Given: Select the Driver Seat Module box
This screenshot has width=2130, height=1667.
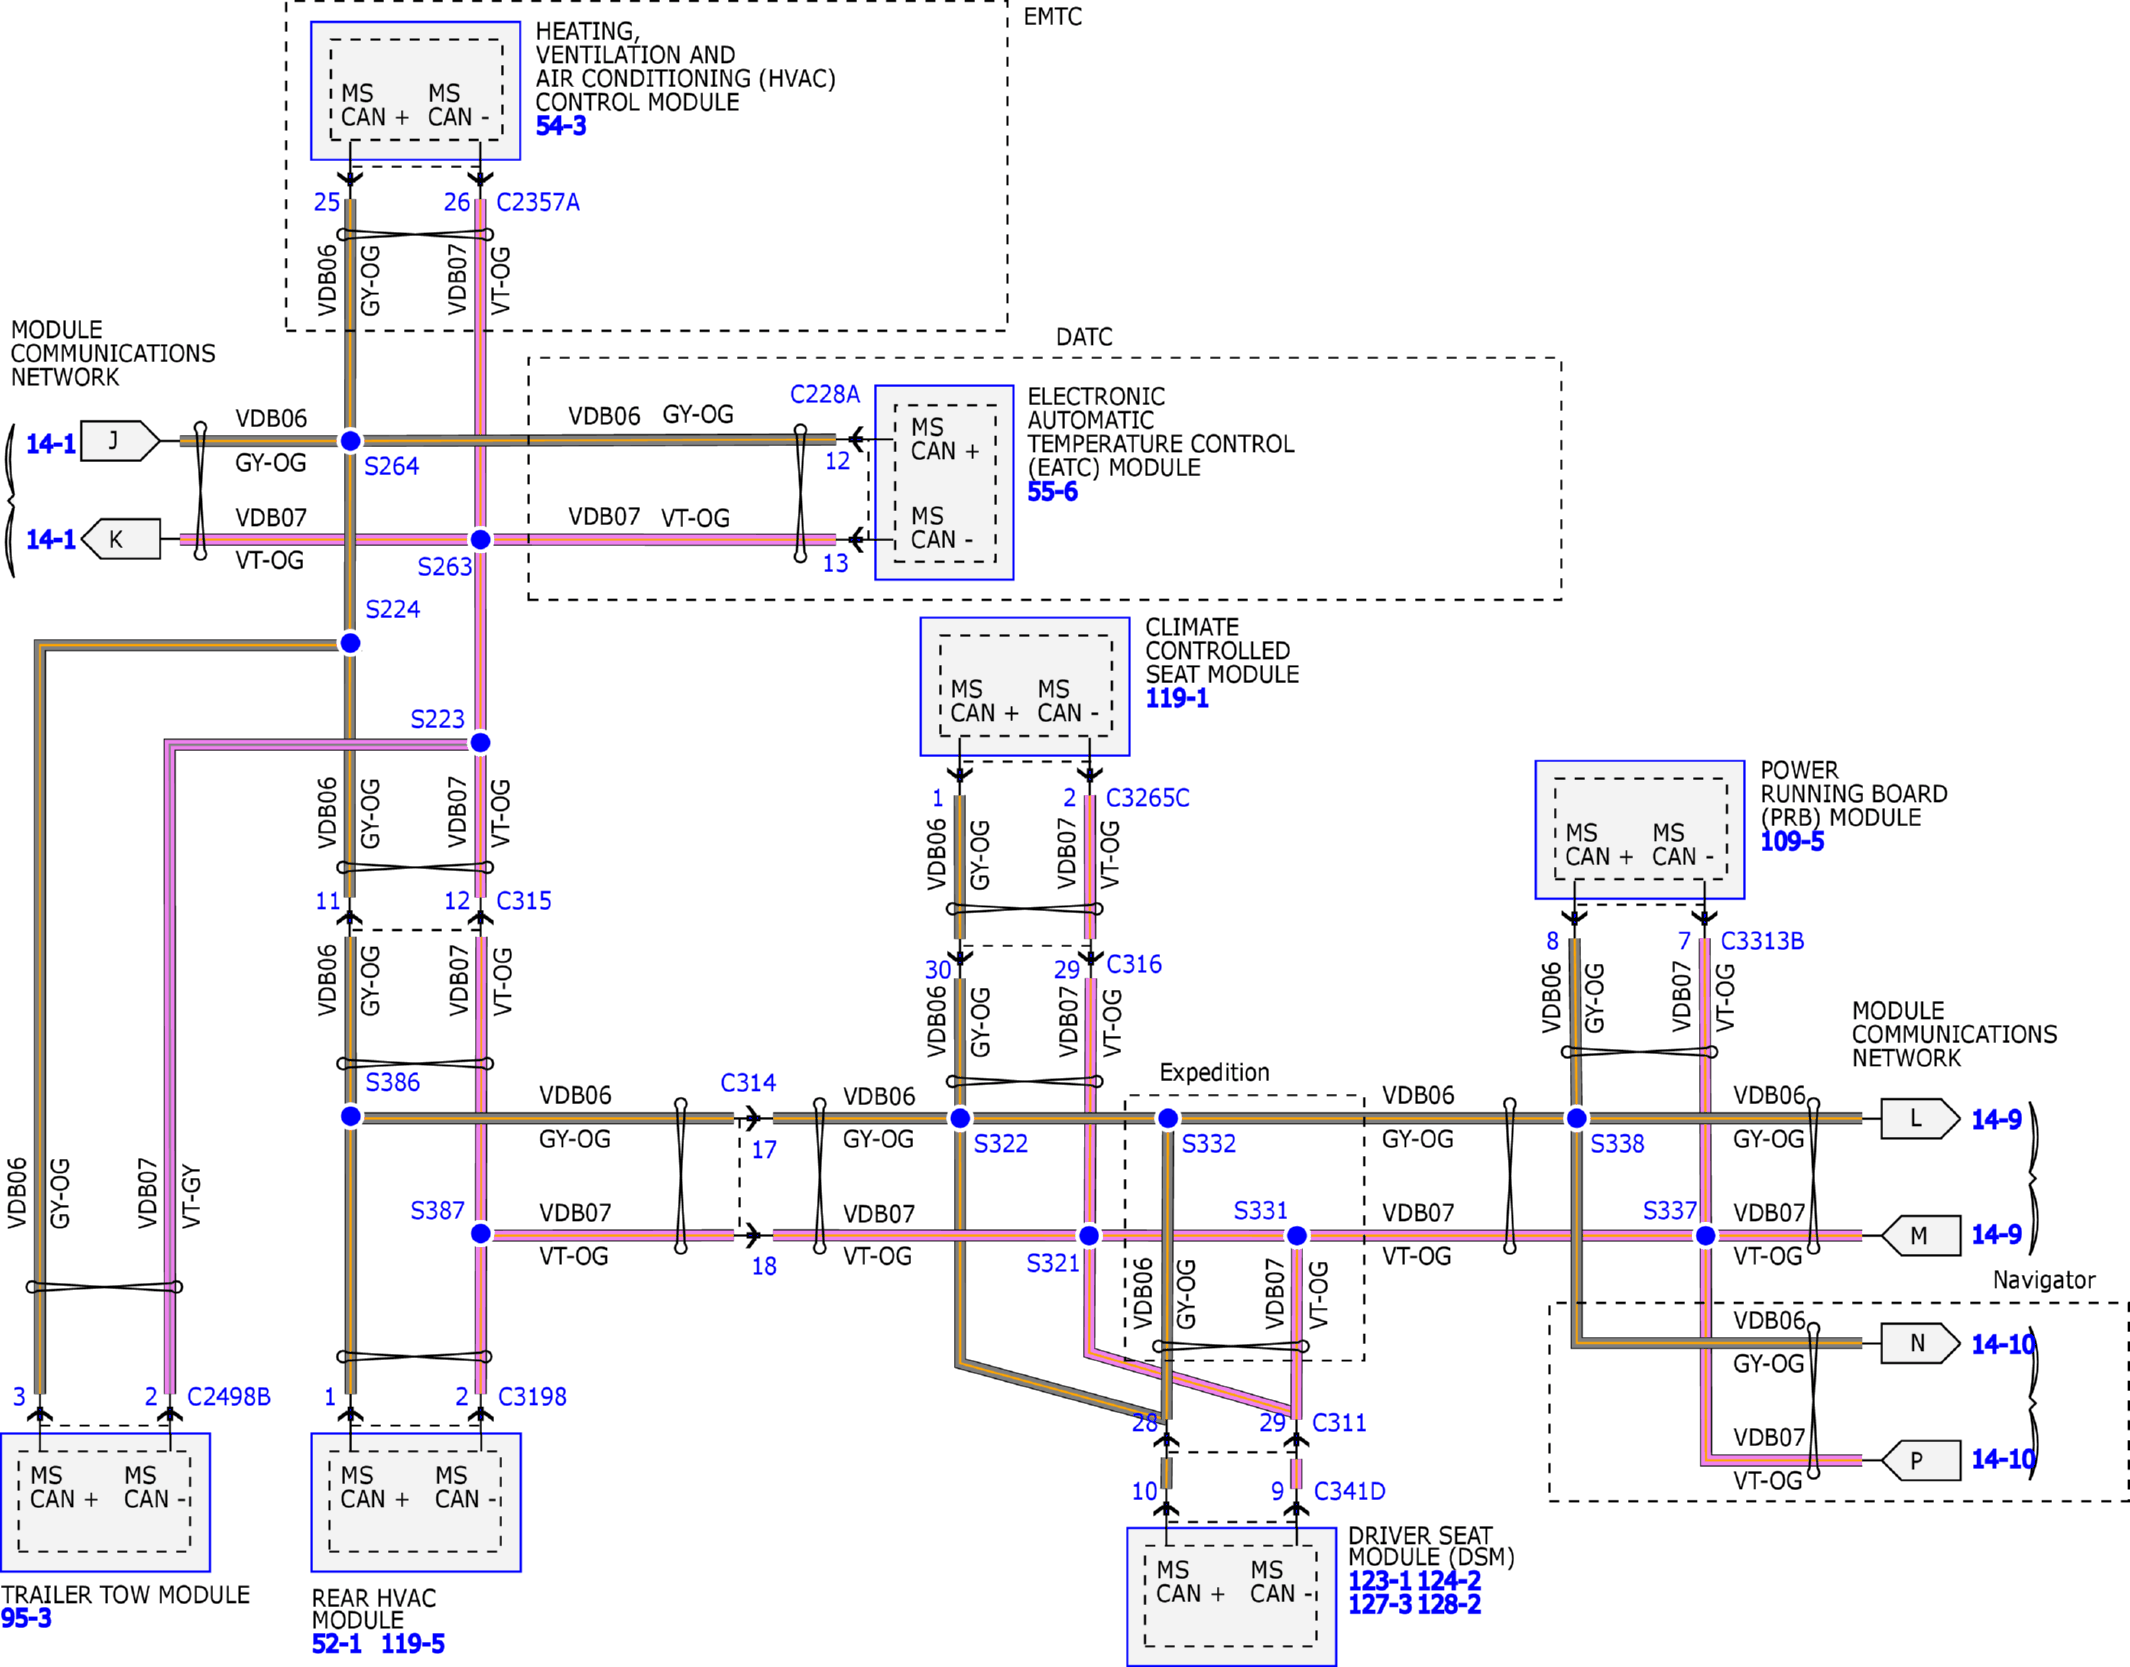Looking at the screenshot, I should tap(1230, 1595).
